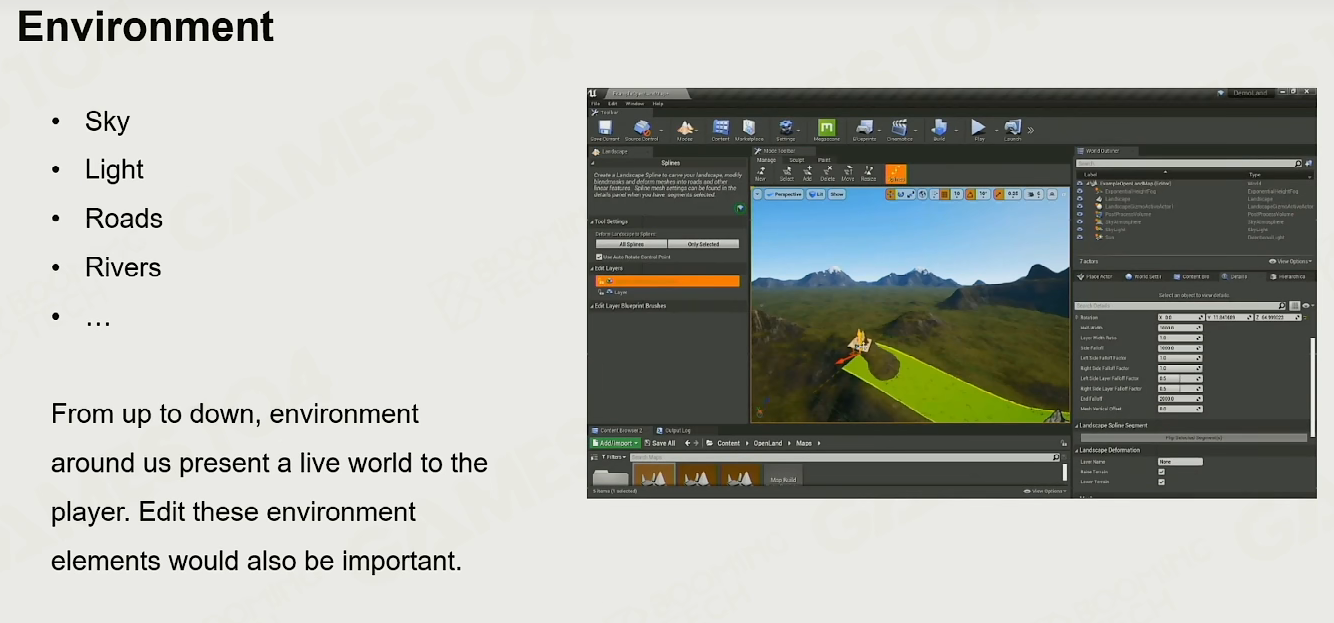Toggle visibility eye for ExponentialHeightFog
Image resolution: width=1334 pixels, height=623 pixels.
pos(1080,191)
